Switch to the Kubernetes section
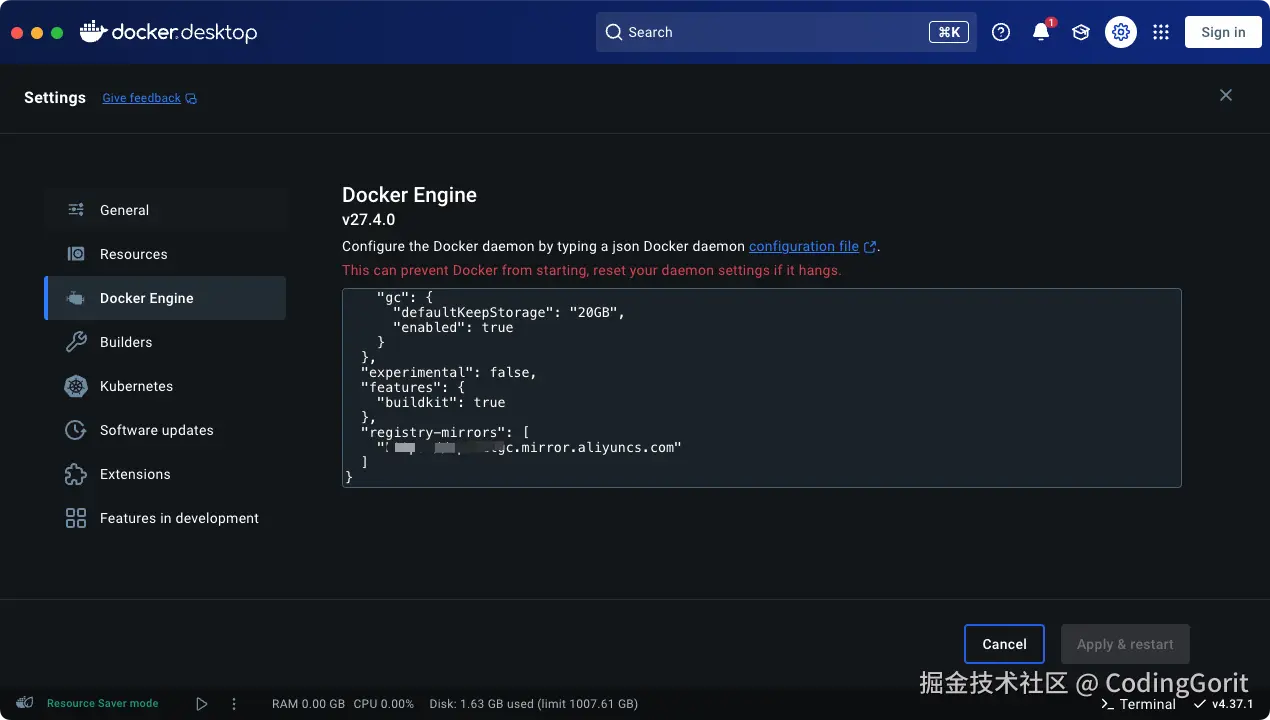 (165, 386)
